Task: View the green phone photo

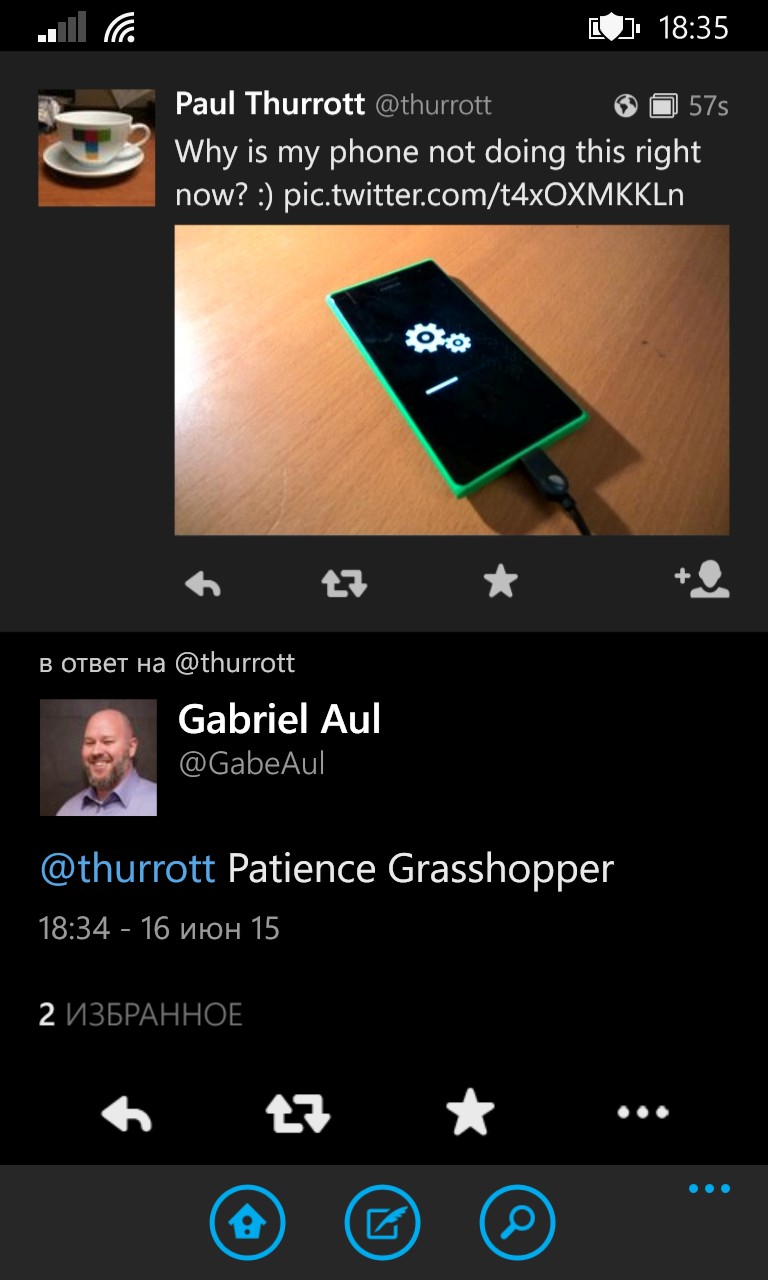Action: coord(452,380)
